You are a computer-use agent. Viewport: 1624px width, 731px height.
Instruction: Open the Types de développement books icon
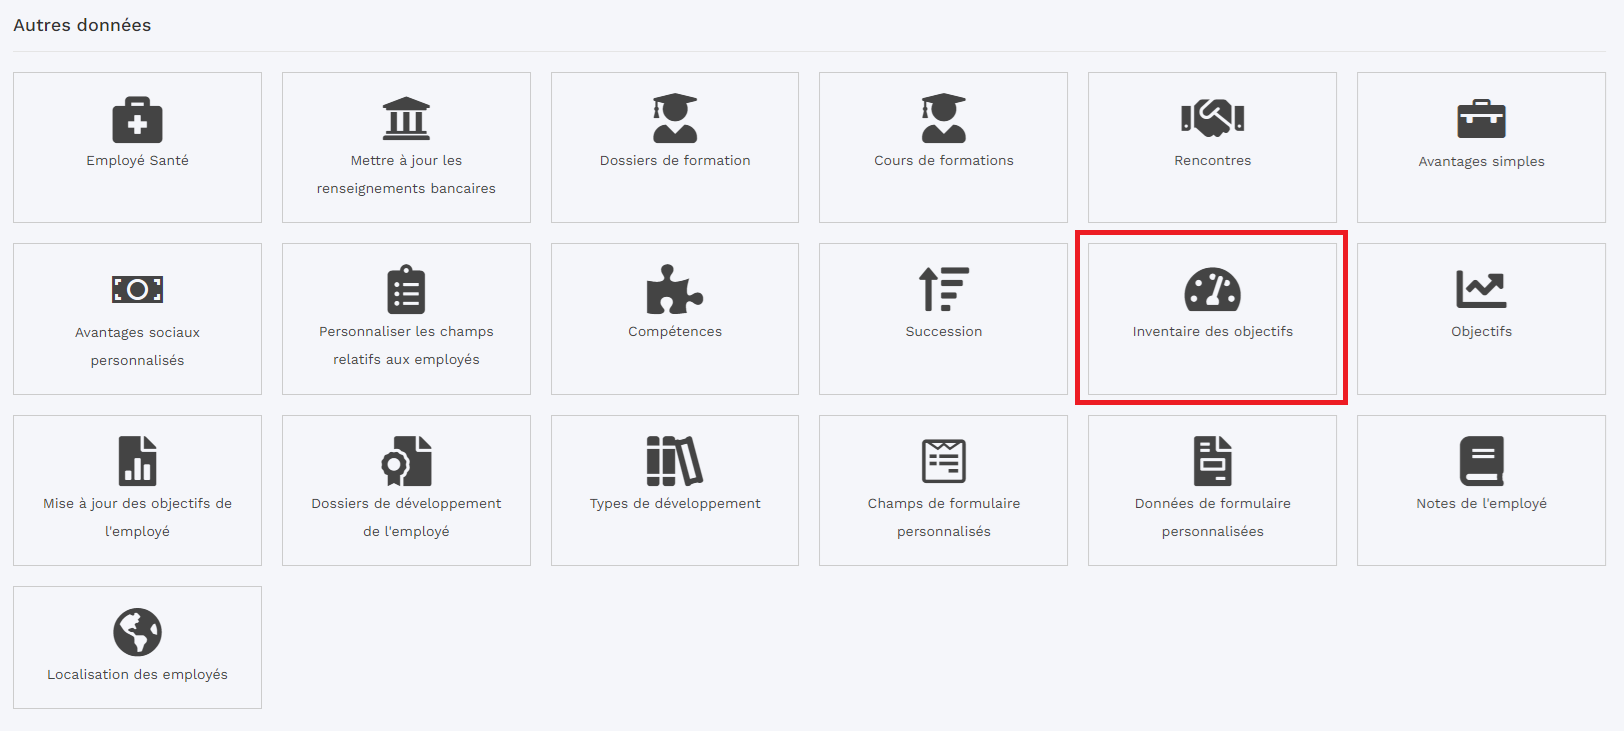[674, 461]
